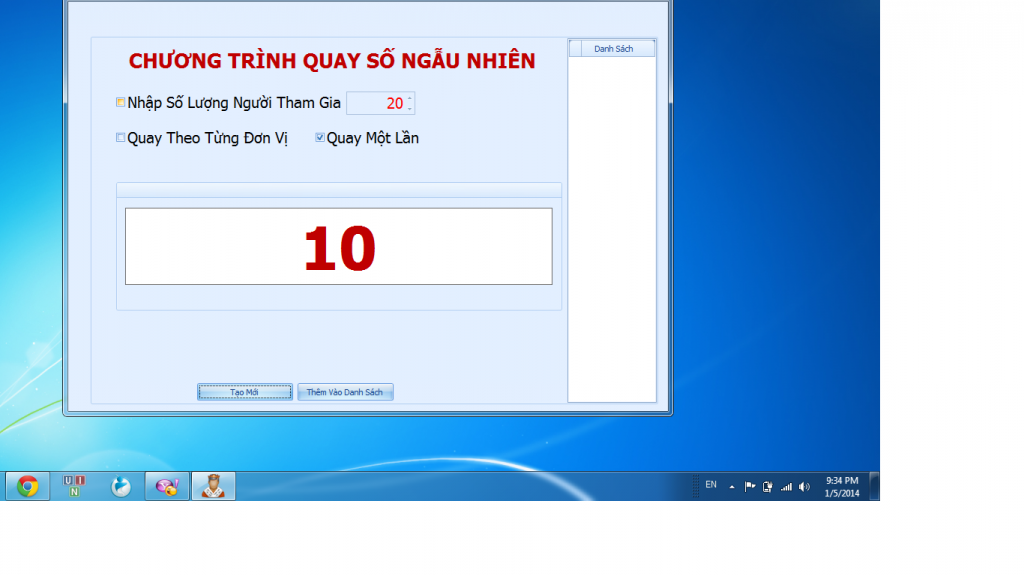Select the random number program taskbar icon

click(x=214, y=486)
